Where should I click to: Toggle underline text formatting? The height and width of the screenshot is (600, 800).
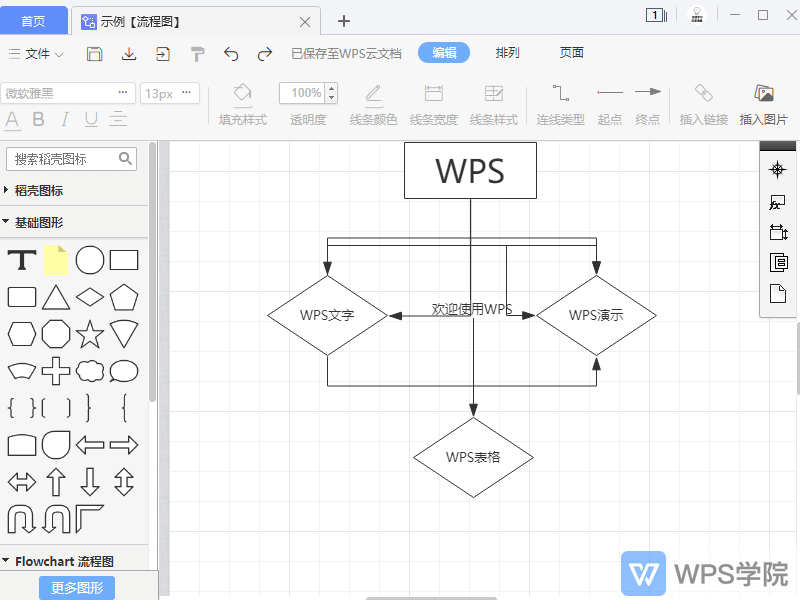pyautogui.click(x=91, y=120)
